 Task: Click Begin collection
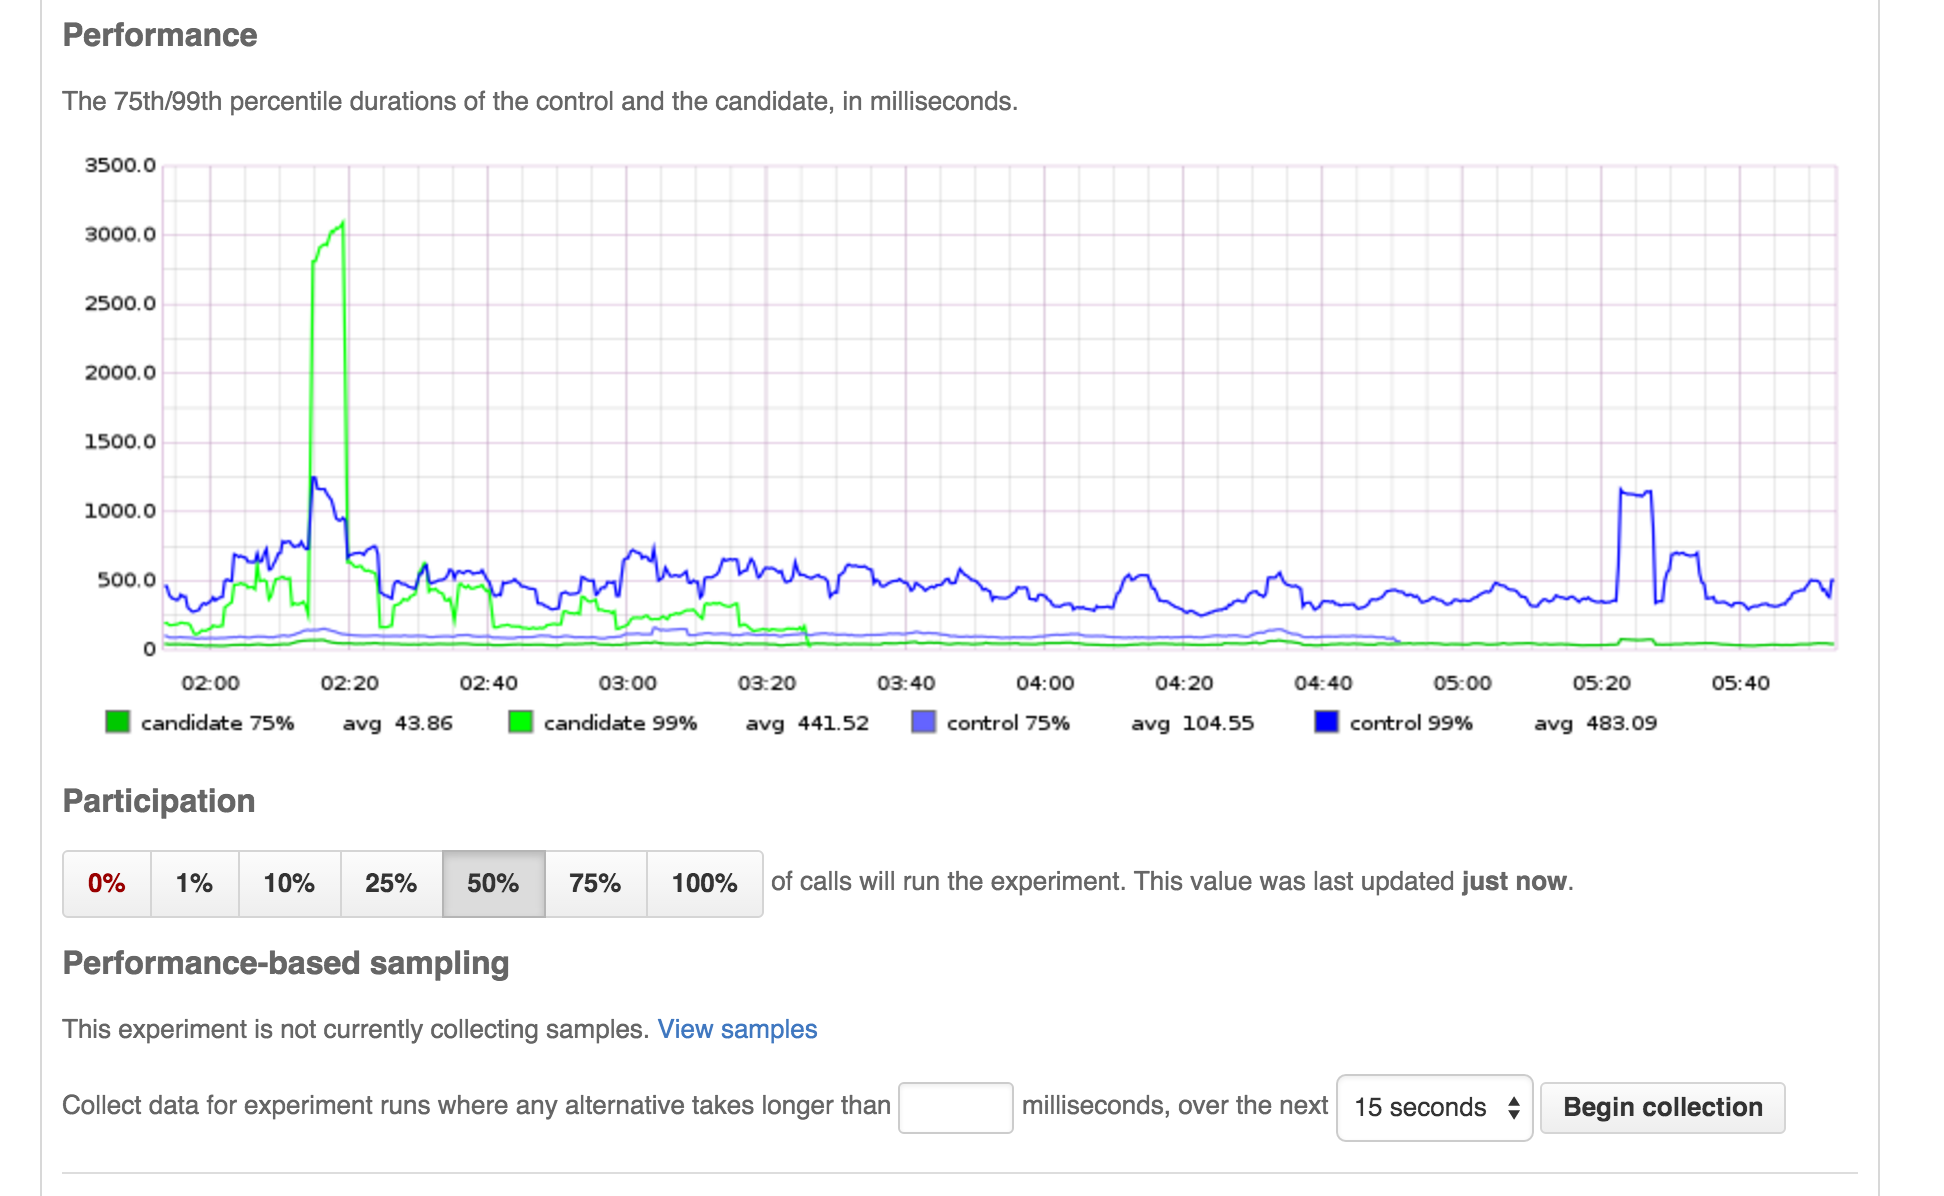tap(1662, 1108)
